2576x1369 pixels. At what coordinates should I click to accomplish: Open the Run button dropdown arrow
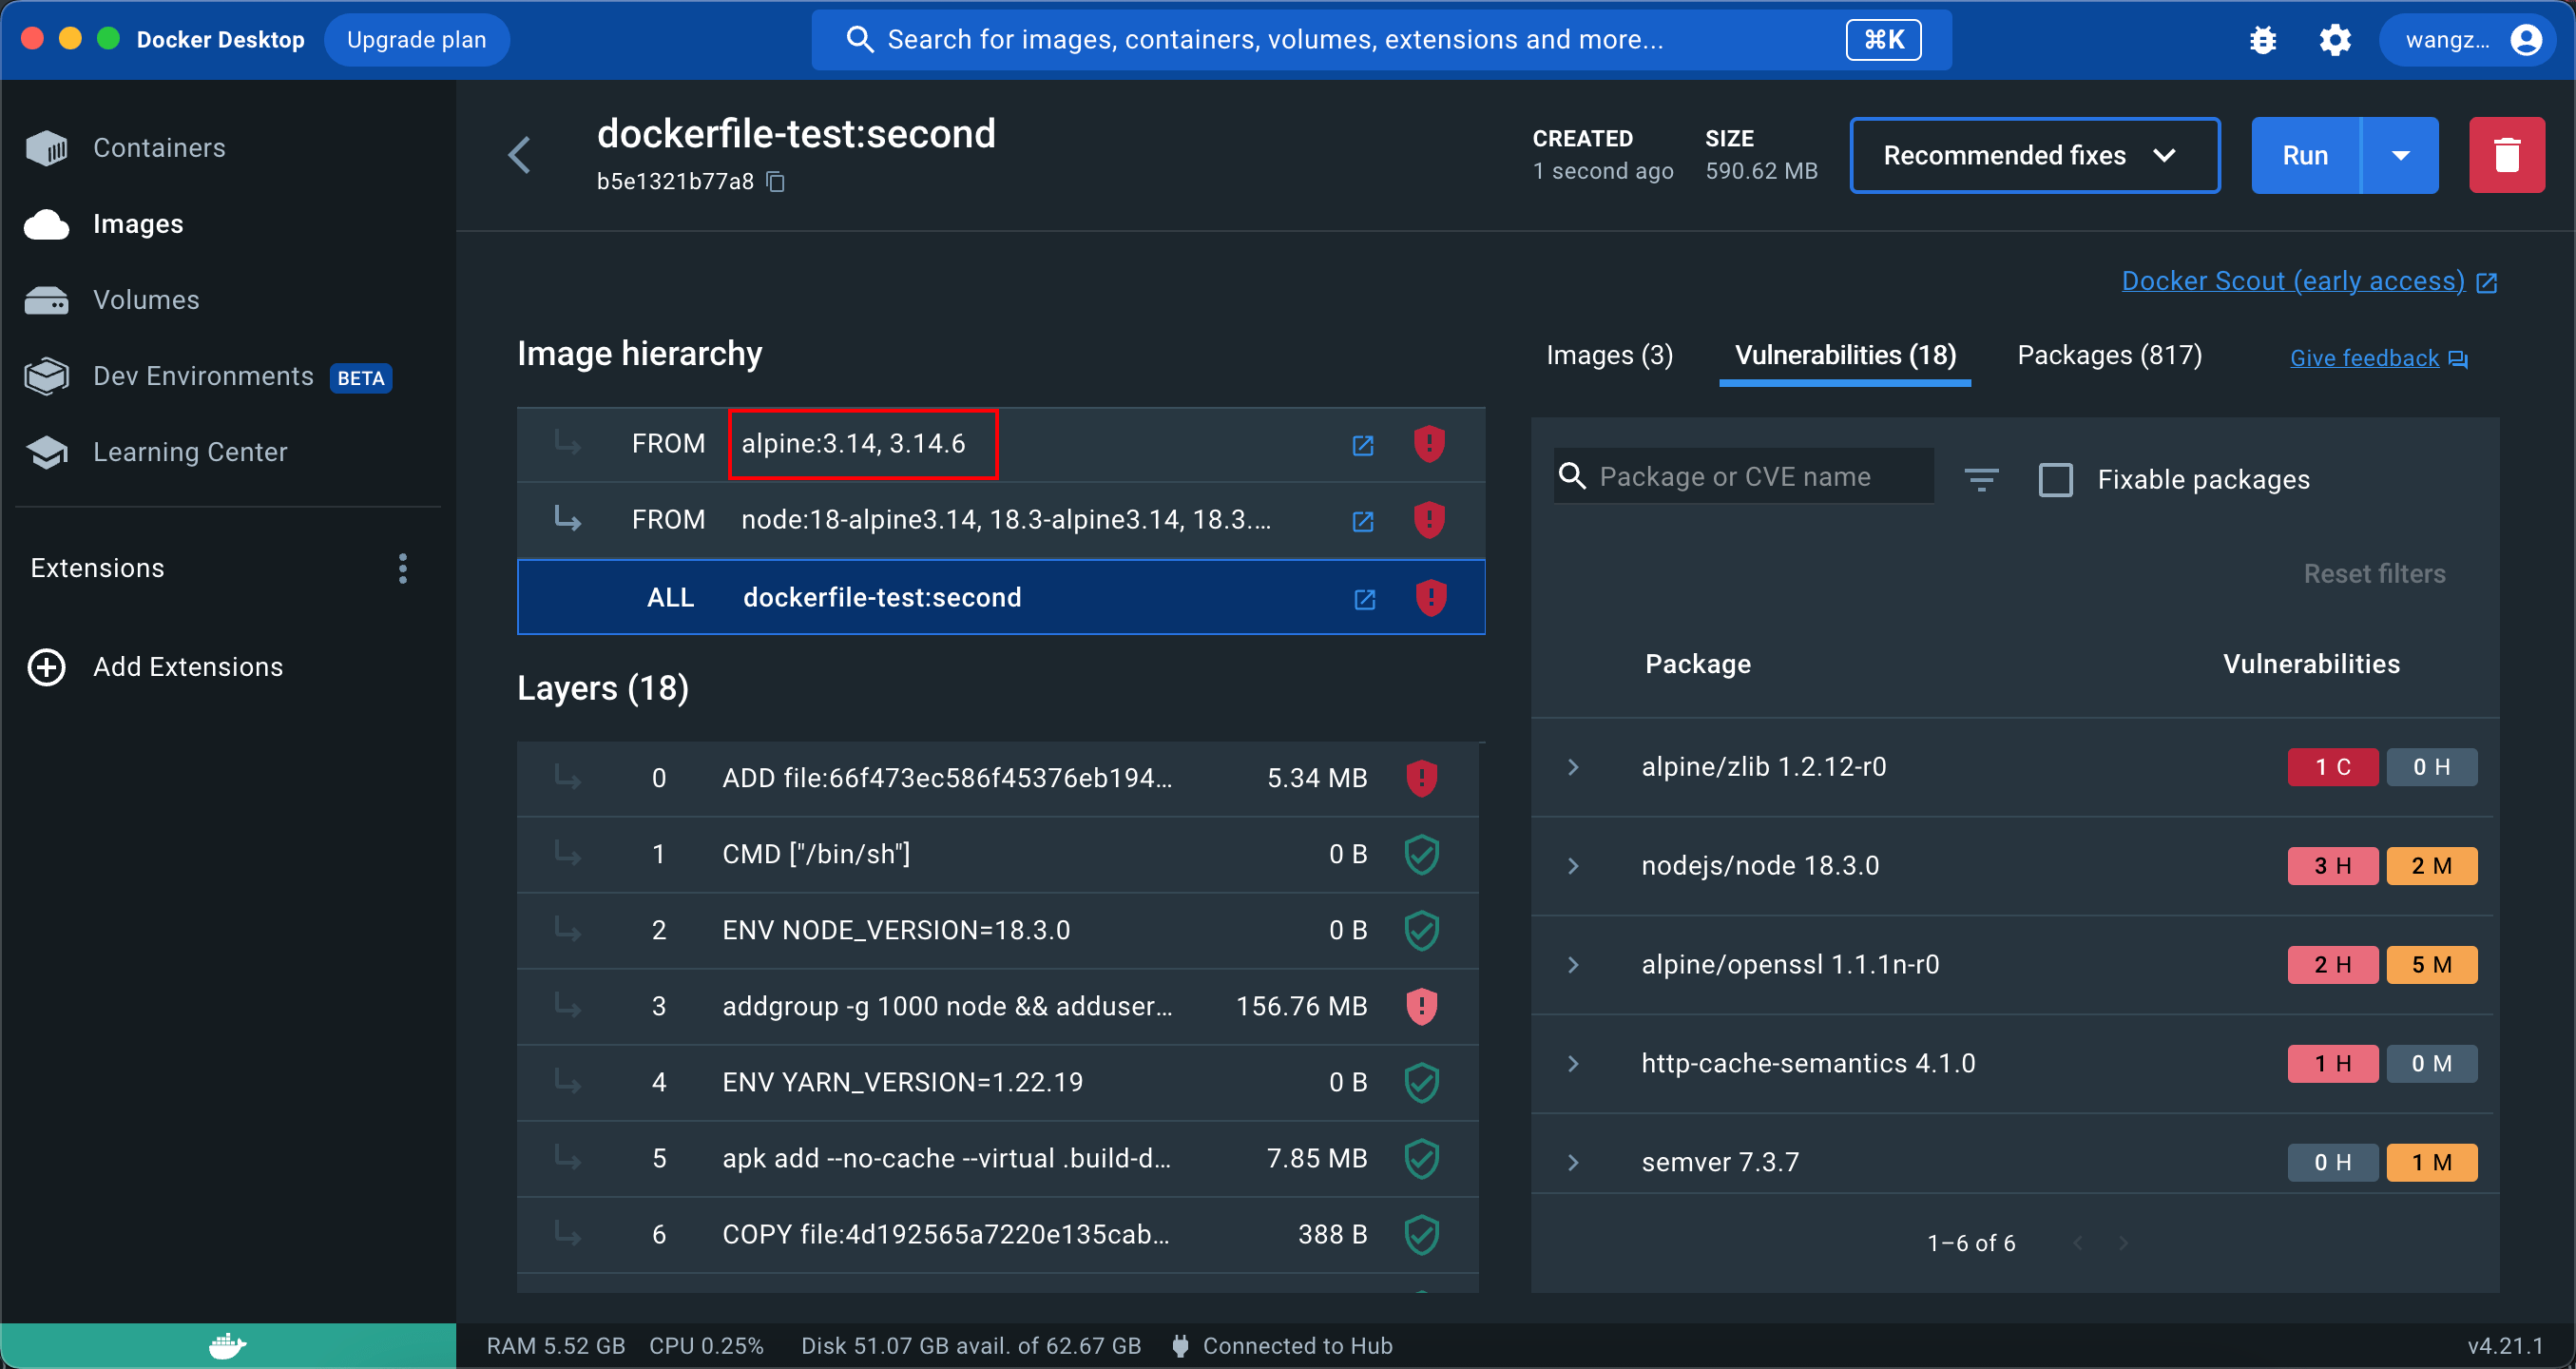2400,155
